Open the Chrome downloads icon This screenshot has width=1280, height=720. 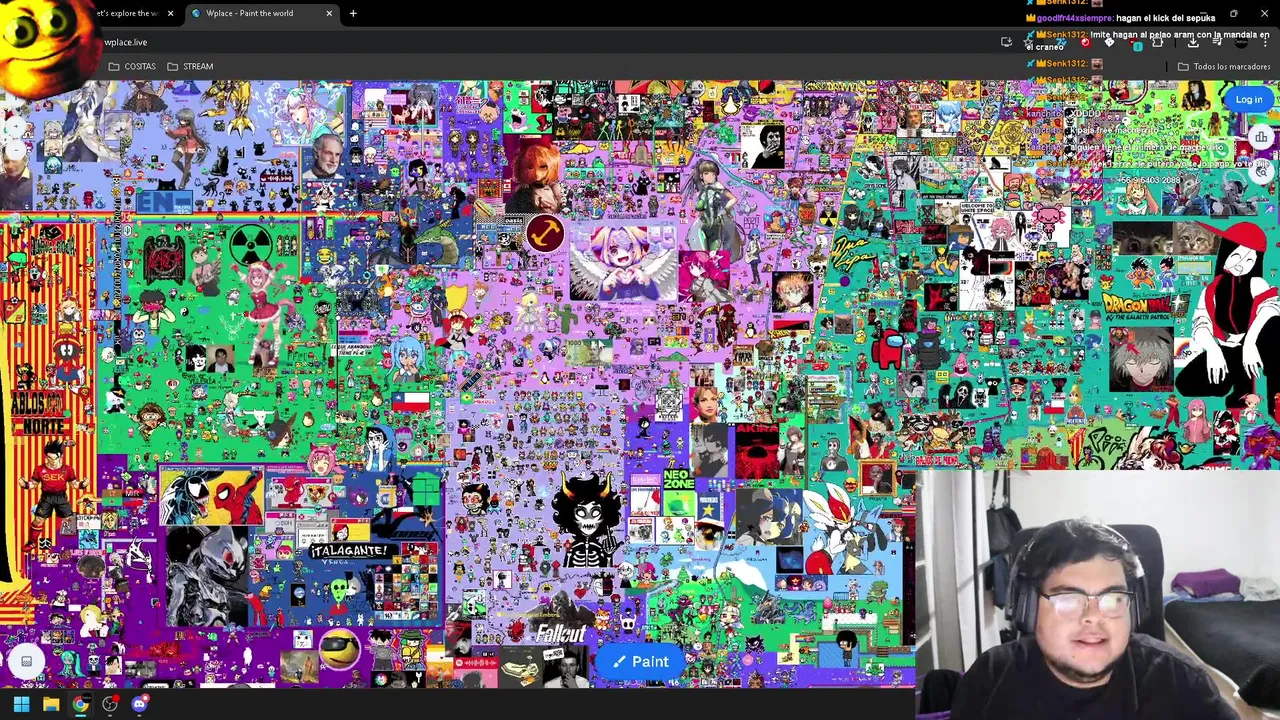(x=1193, y=42)
